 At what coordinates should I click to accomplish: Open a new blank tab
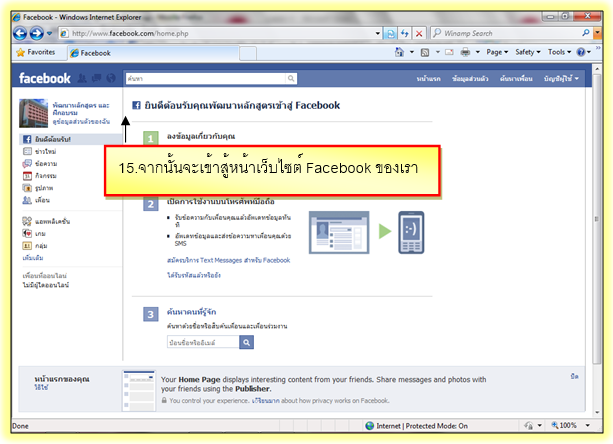247,54
